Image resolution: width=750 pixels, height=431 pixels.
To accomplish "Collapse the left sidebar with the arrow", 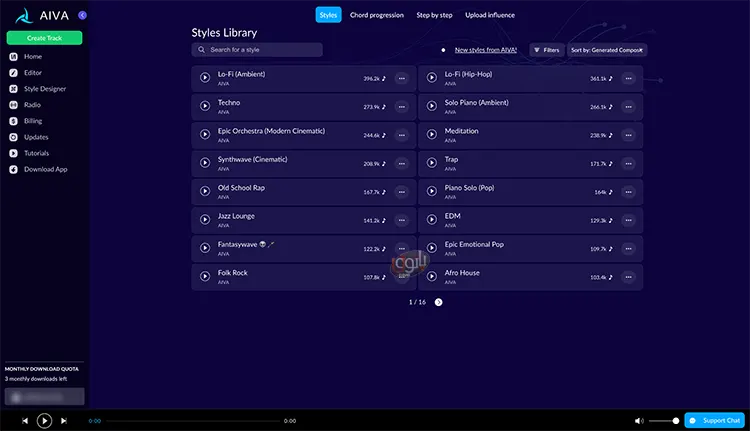I will point(82,15).
